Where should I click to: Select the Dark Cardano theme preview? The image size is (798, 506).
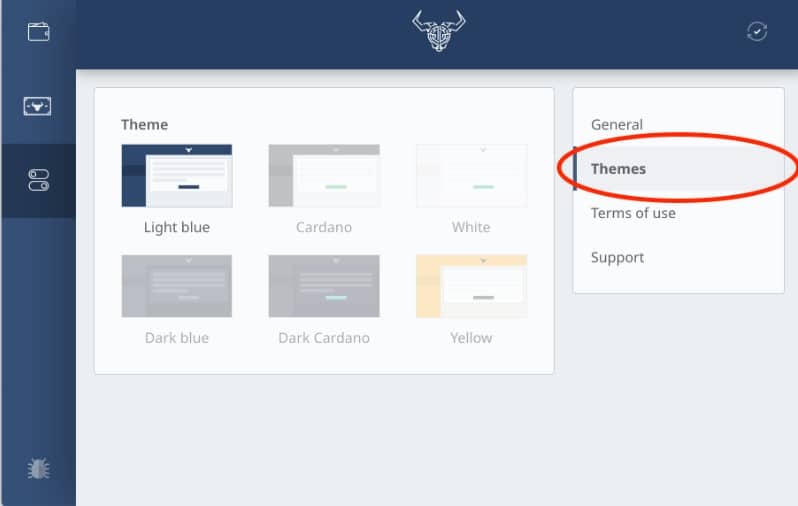point(324,286)
